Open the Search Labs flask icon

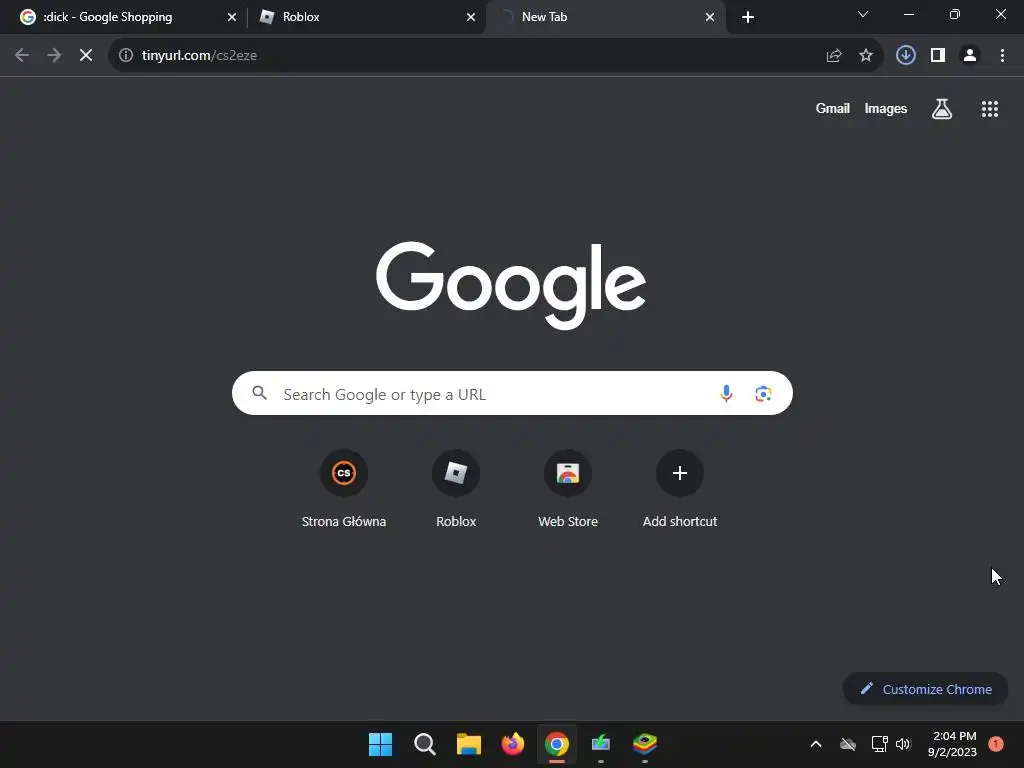coord(942,109)
